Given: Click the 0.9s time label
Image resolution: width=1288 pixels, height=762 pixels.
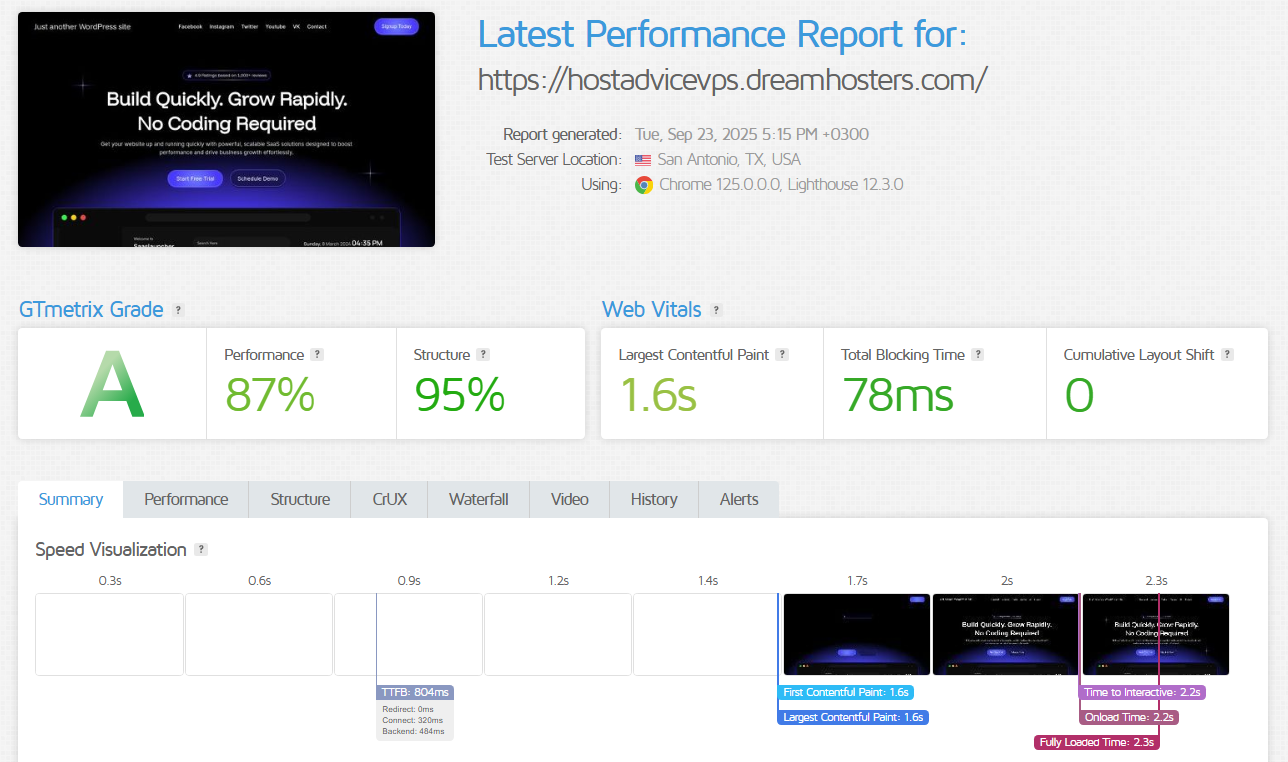Looking at the screenshot, I should point(408,580).
